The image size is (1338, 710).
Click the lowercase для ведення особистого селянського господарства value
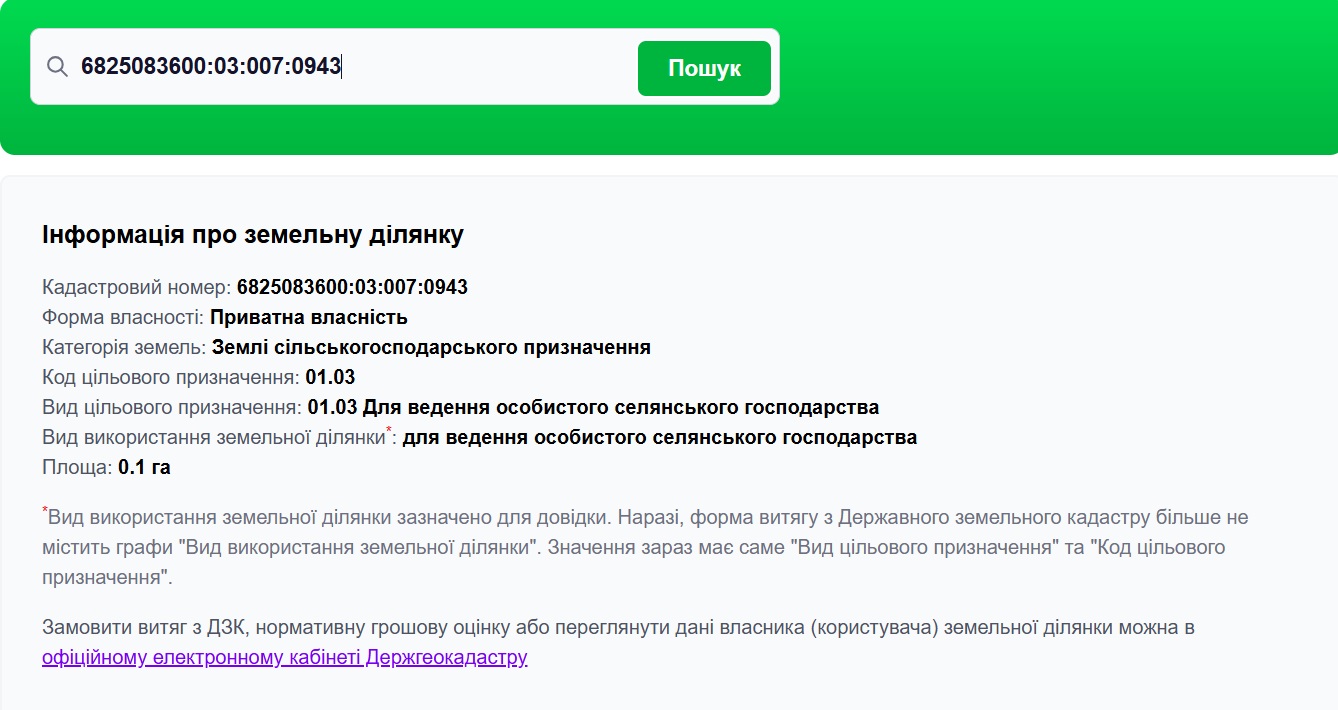pos(659,438)
